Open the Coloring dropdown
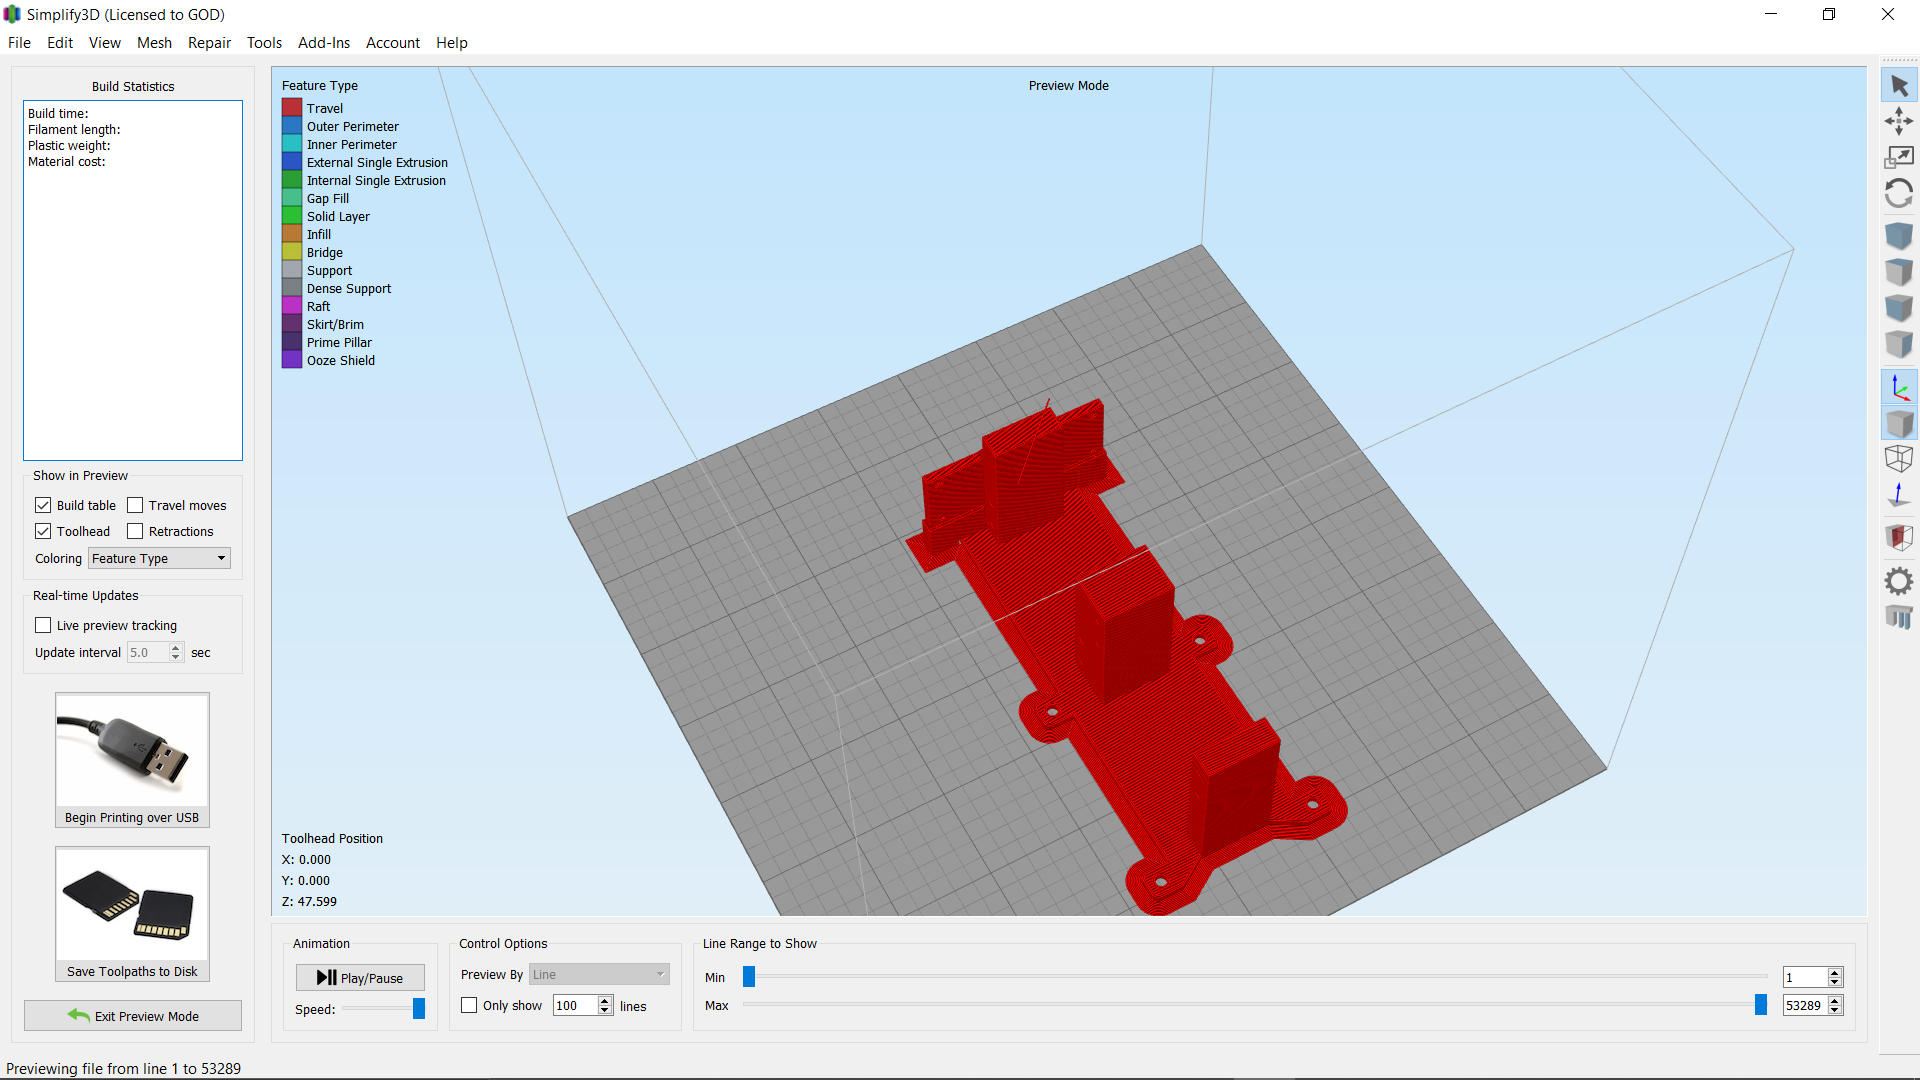This screenshot has width=1920, height=1080. point(158,558)
